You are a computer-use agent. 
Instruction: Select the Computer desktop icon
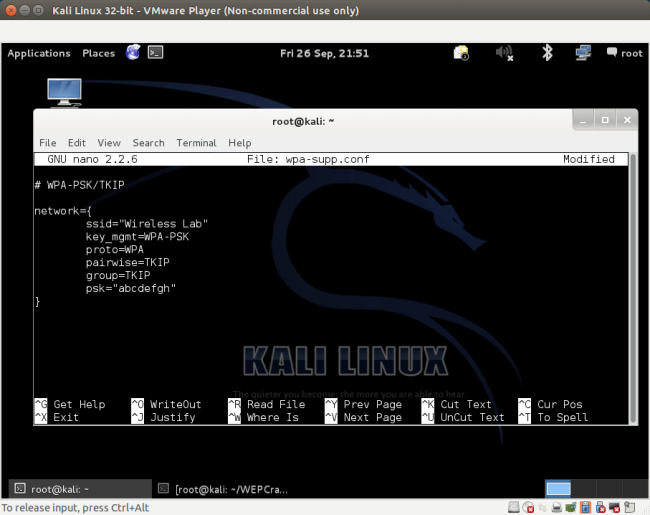64,92
